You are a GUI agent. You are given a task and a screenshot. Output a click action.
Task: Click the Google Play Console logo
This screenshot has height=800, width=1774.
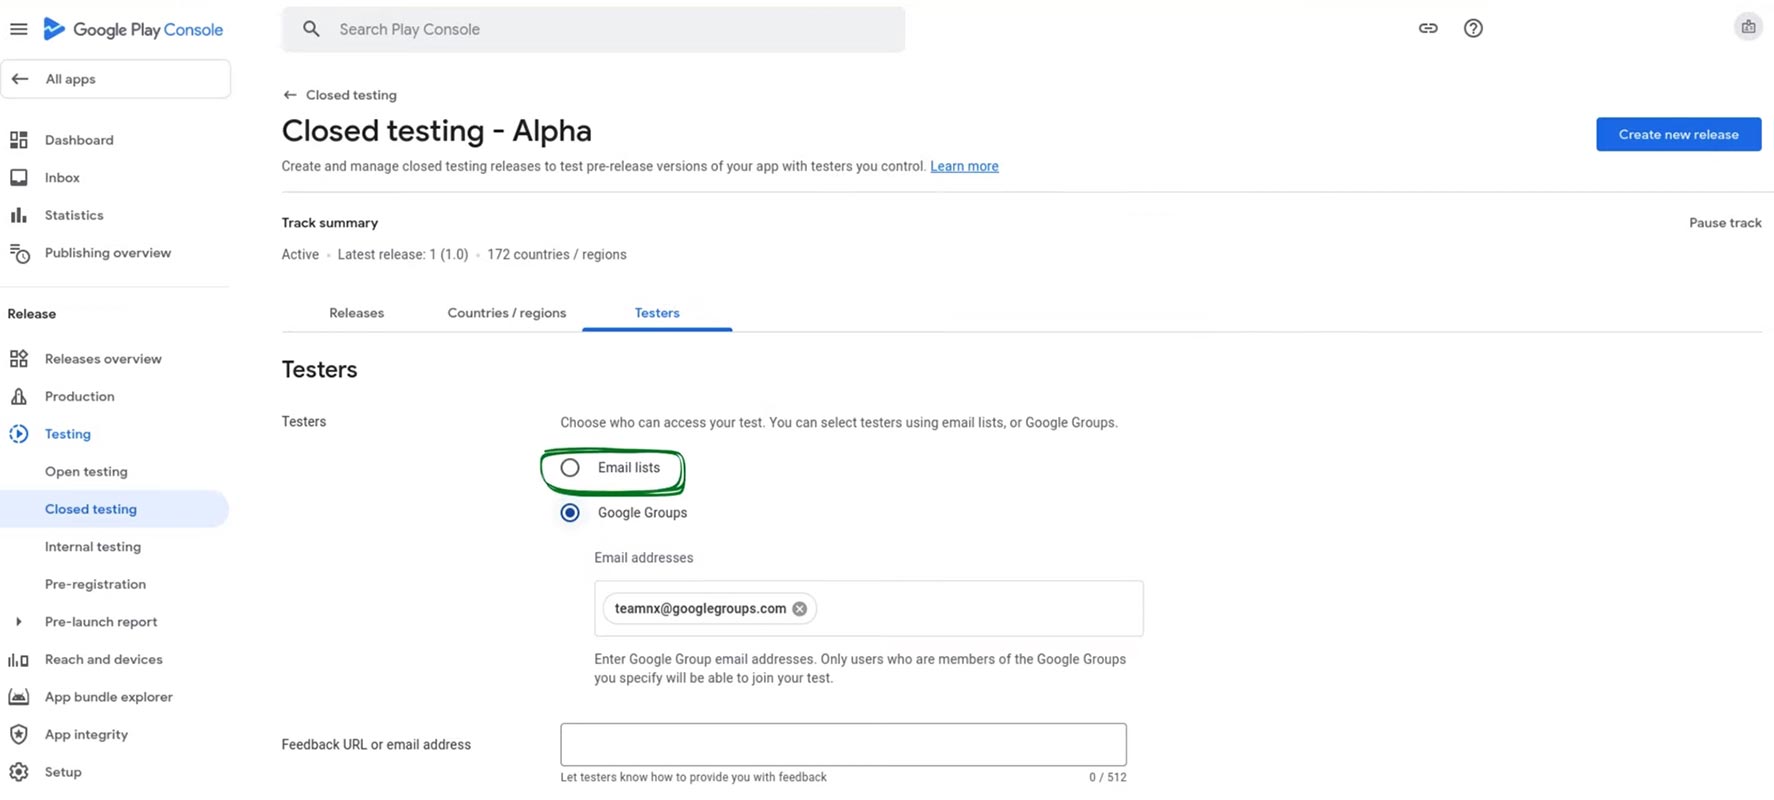click(x=133, y=29)
